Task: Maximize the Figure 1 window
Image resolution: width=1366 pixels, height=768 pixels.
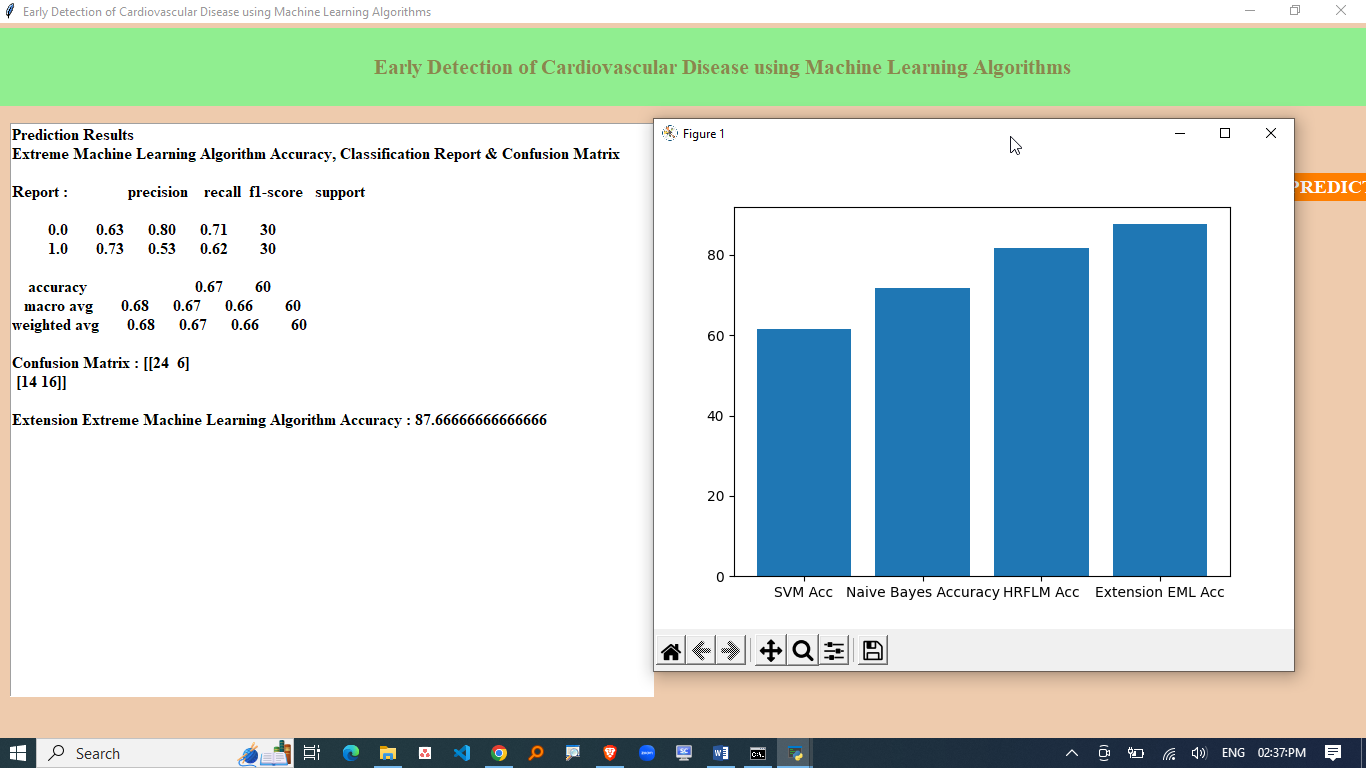Action: coord(1225,134)
